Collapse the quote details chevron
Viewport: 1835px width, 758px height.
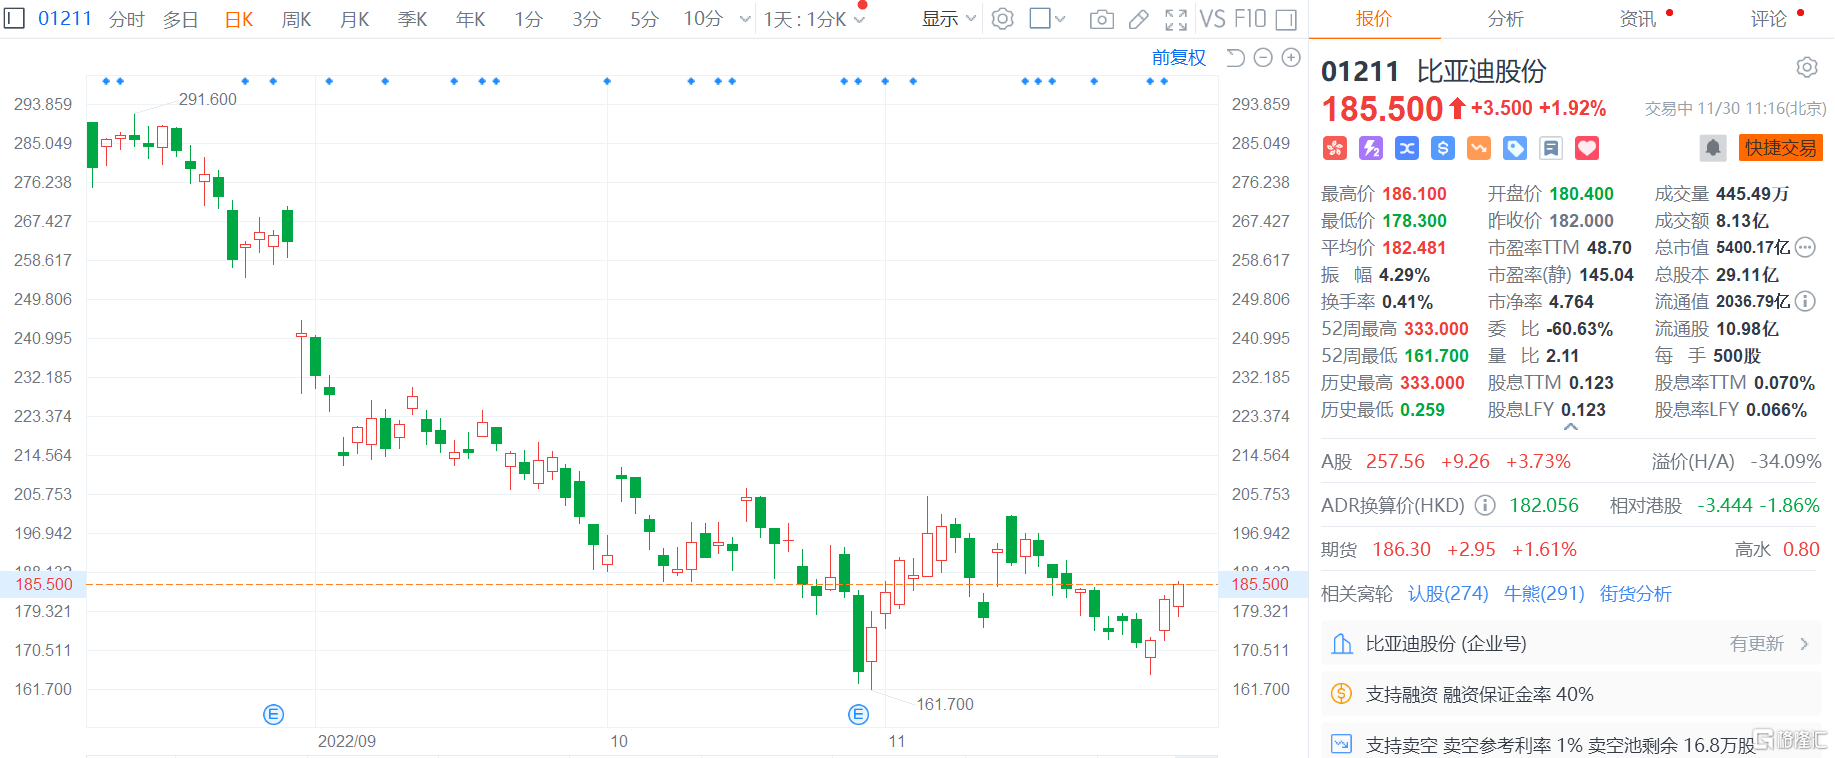click(1571, 427)
